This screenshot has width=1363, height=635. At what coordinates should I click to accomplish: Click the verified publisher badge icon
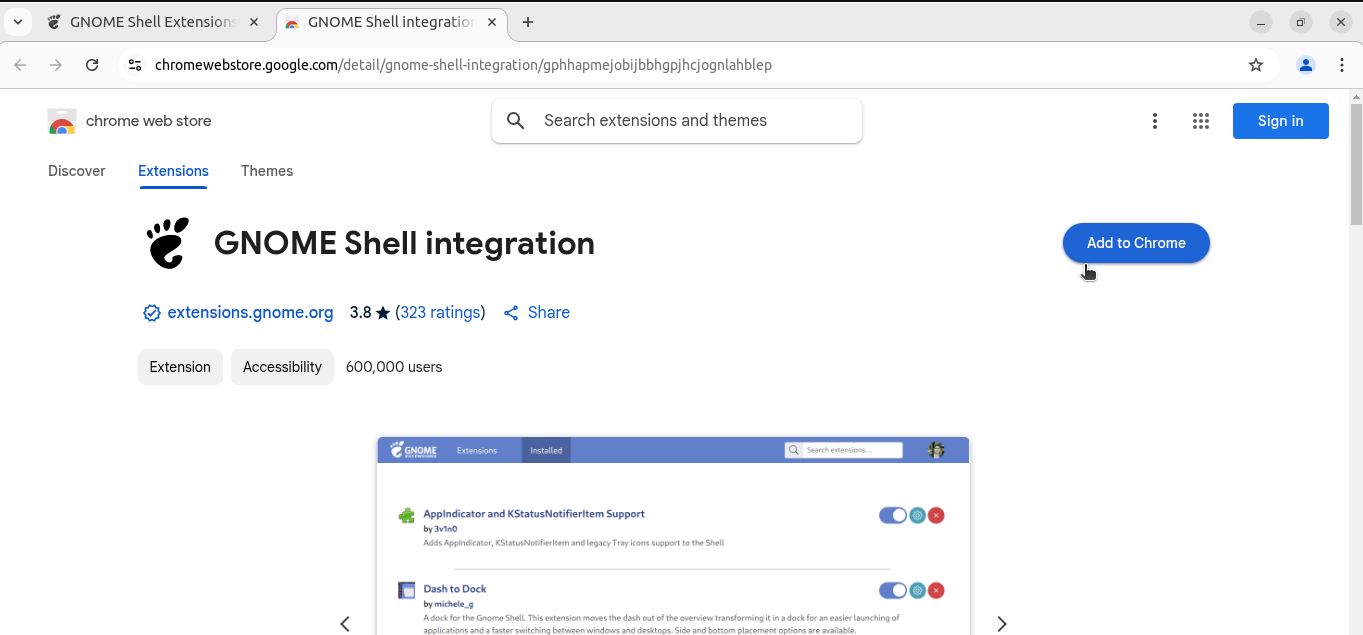[x=152, y=313]
